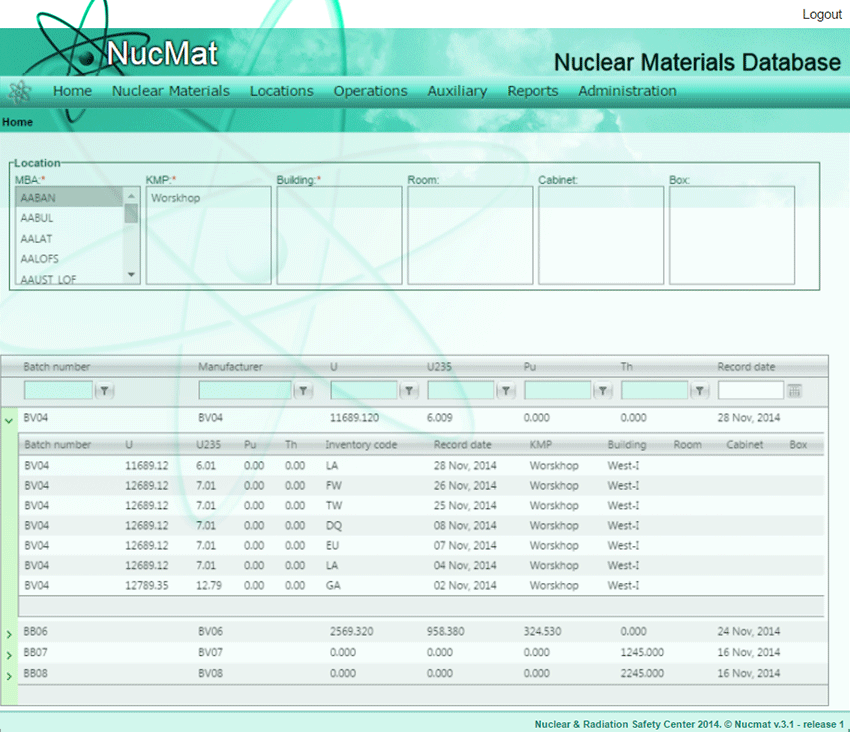Collapse the expanded BV04 batch row
850x732 pixels.
10,421
